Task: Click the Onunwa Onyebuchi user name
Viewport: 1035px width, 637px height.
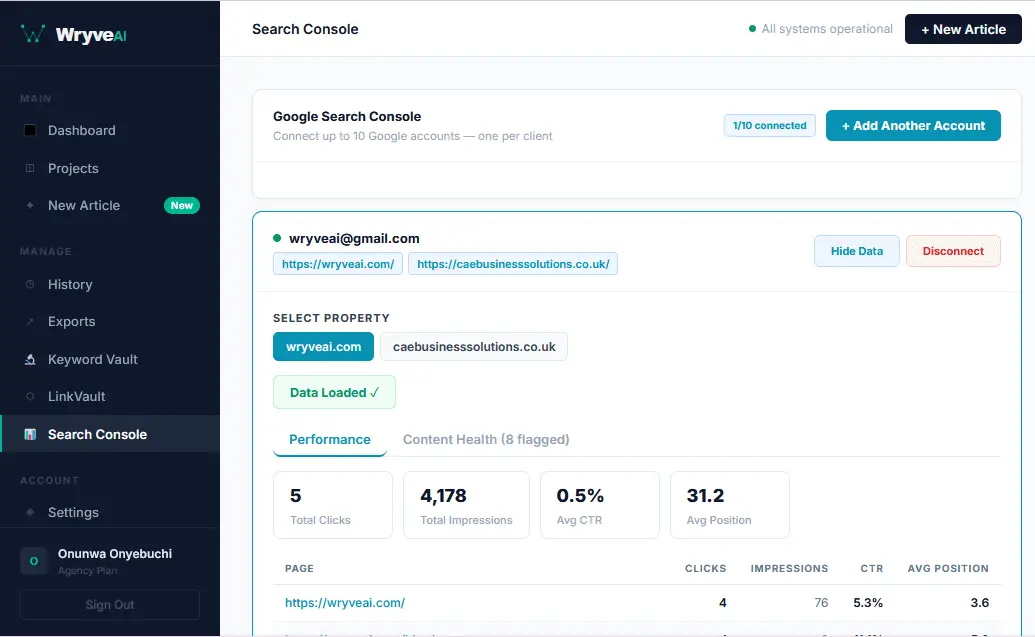Action: click(115, 554)
